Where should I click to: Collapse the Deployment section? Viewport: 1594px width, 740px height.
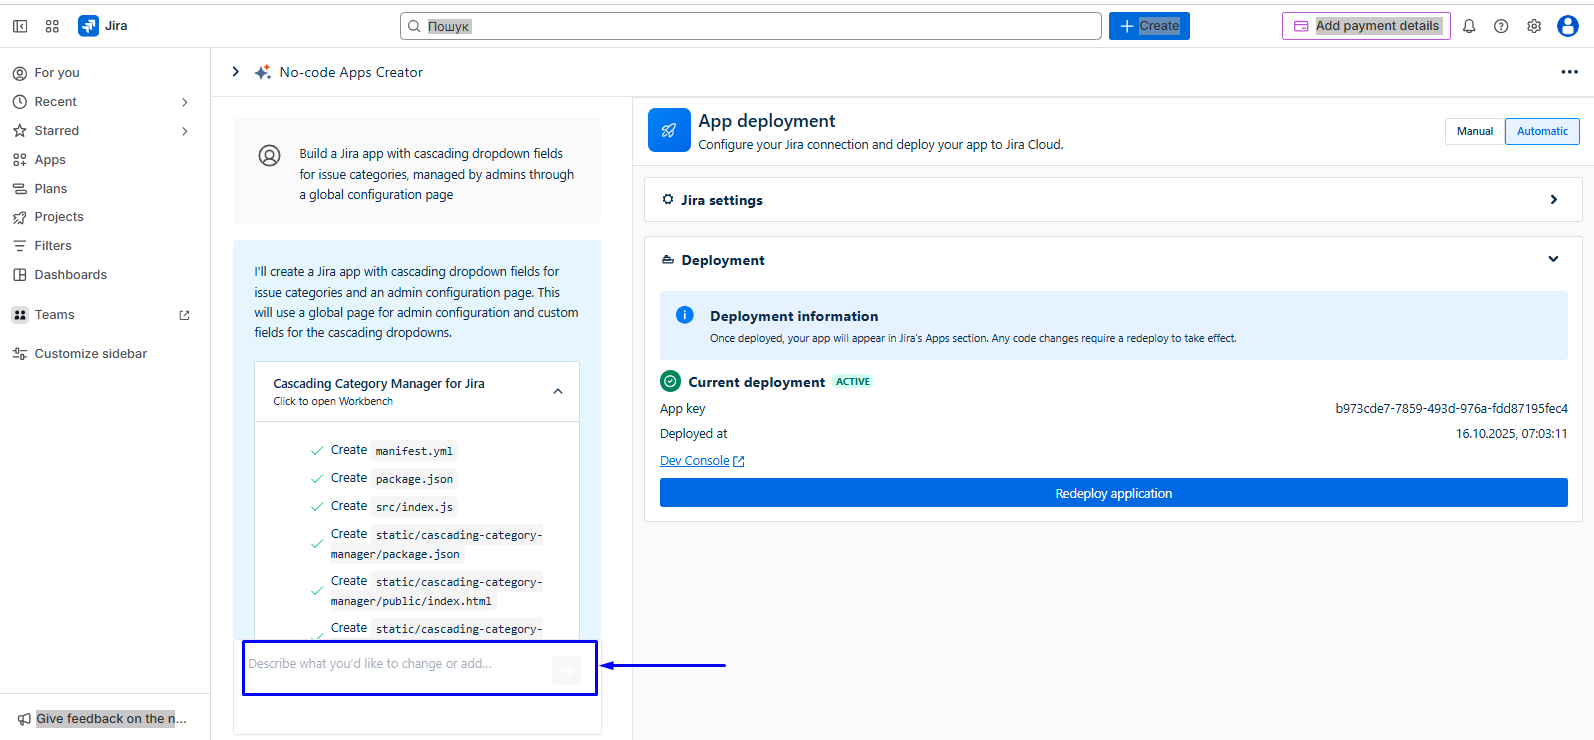(x=1553, y=259)
